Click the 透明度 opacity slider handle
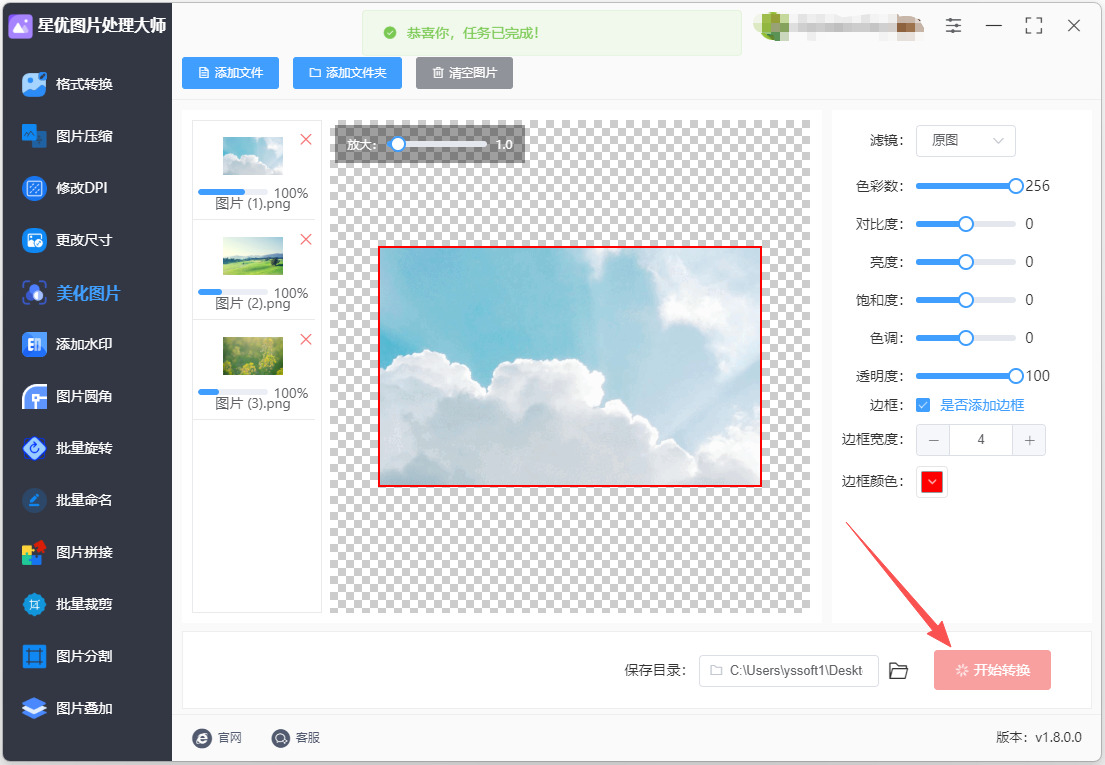This screenshot has width=1105, height=765. [1016, 376]
